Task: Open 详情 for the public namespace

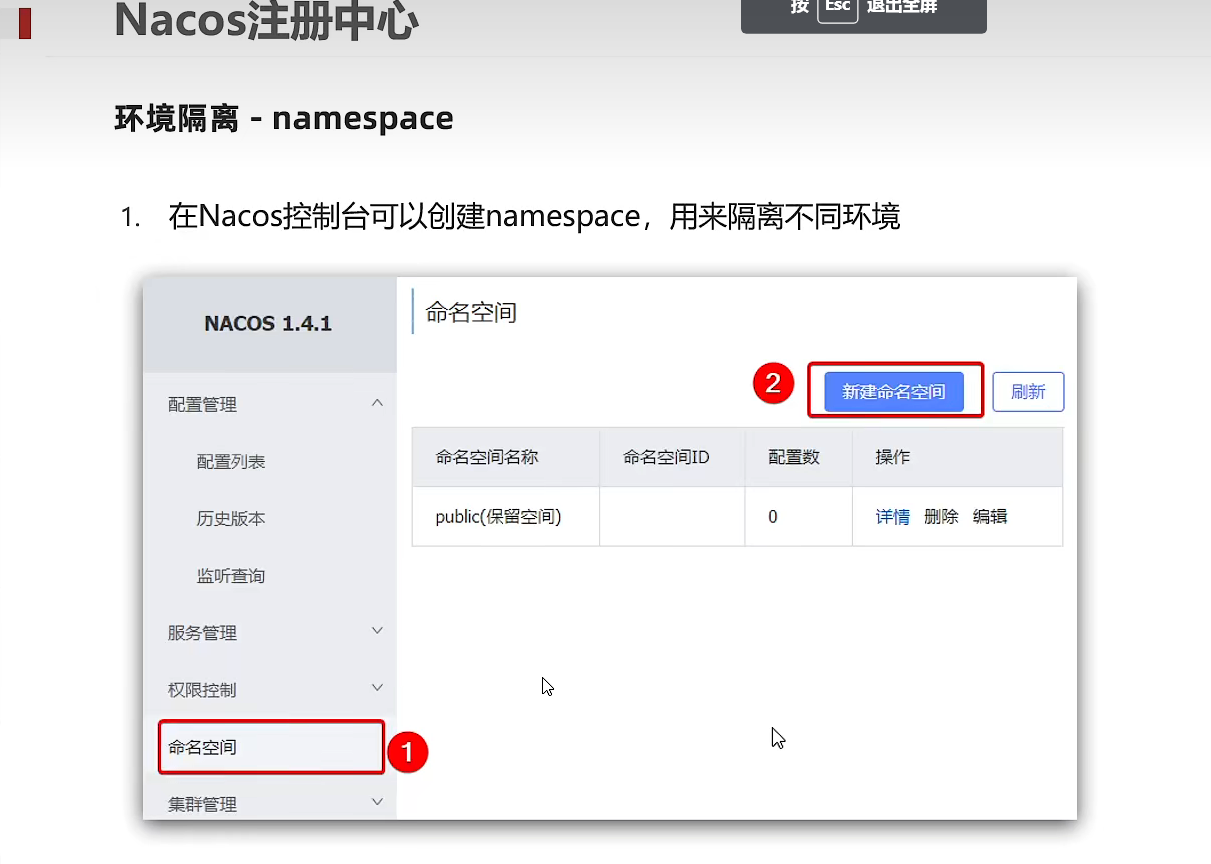Action: coord(893,517)
